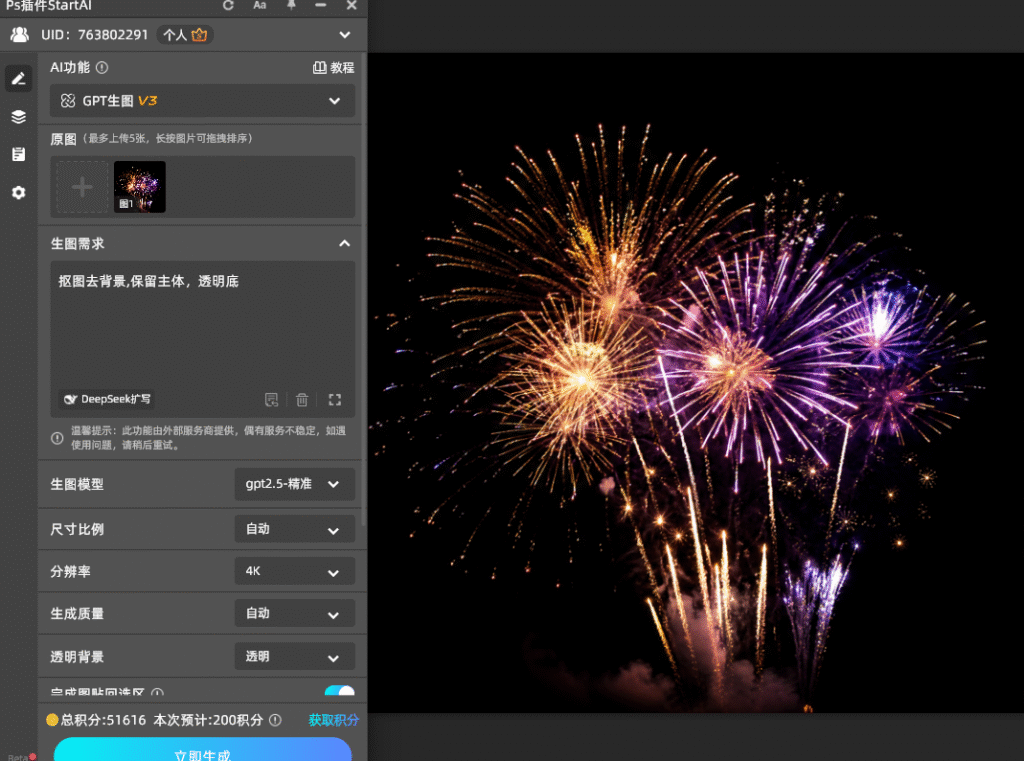Viewport: 1024px width, 761px height.
Task: Click info icon next to AI功能
Action: [x=102, y=67]
